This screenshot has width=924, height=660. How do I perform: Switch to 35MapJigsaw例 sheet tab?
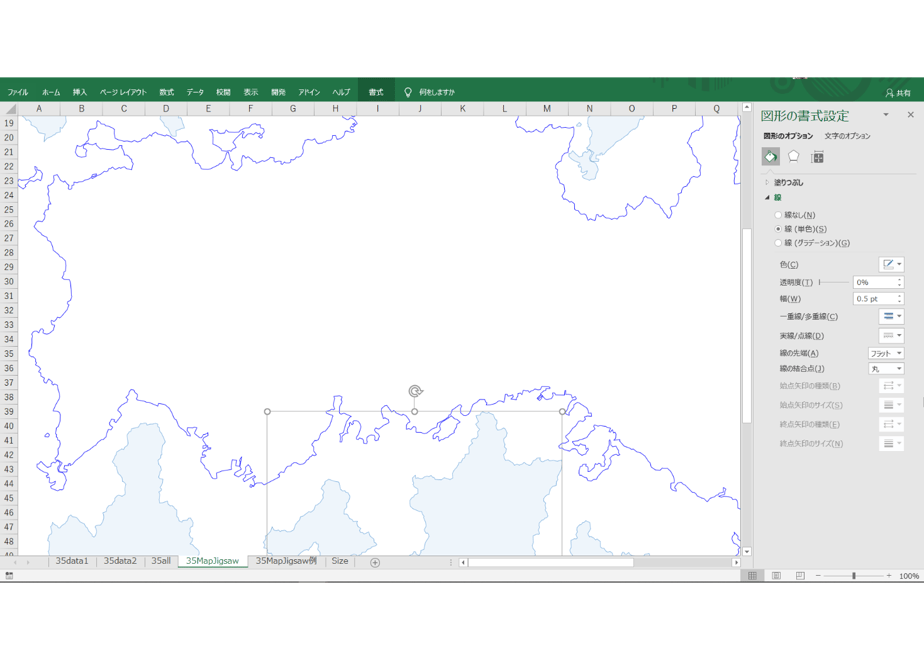(x=286, y=561)
